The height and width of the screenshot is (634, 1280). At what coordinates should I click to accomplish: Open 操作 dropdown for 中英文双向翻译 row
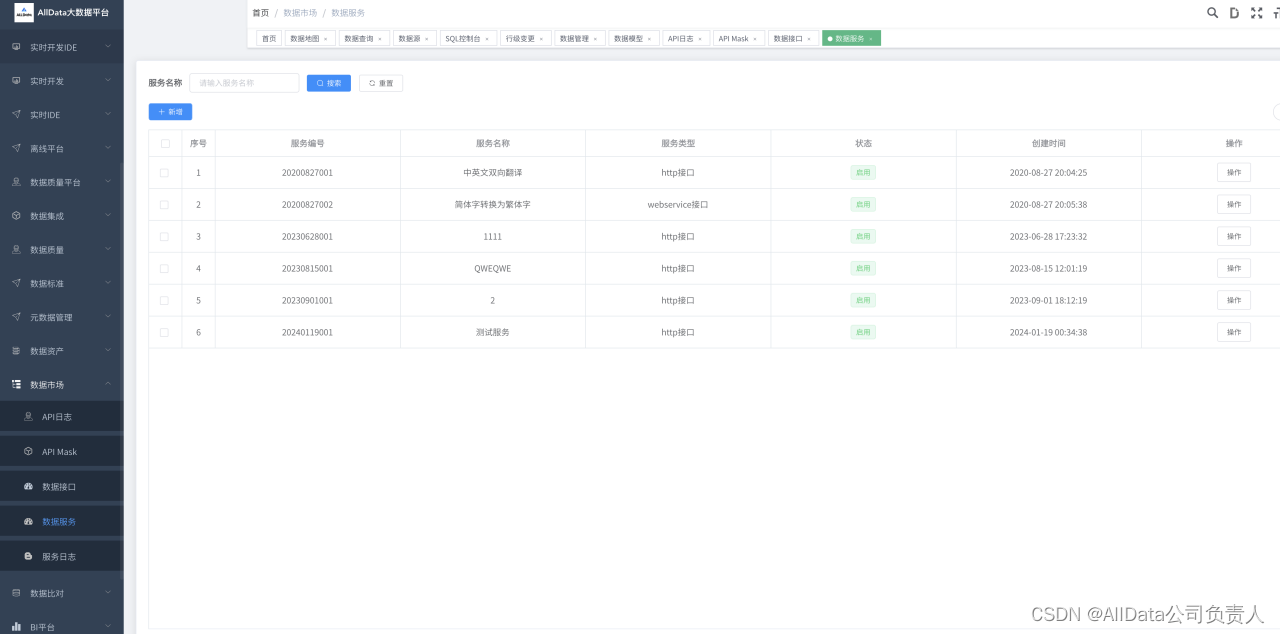pyautogui.click(x=1234, y=173)
